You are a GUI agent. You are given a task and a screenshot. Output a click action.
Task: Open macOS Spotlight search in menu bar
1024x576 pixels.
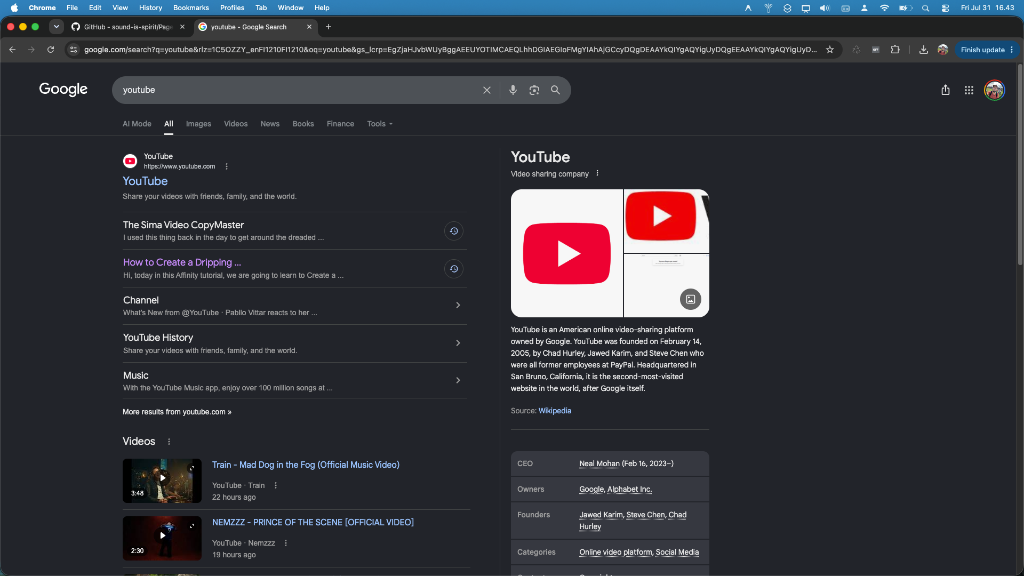pos(925,8)
